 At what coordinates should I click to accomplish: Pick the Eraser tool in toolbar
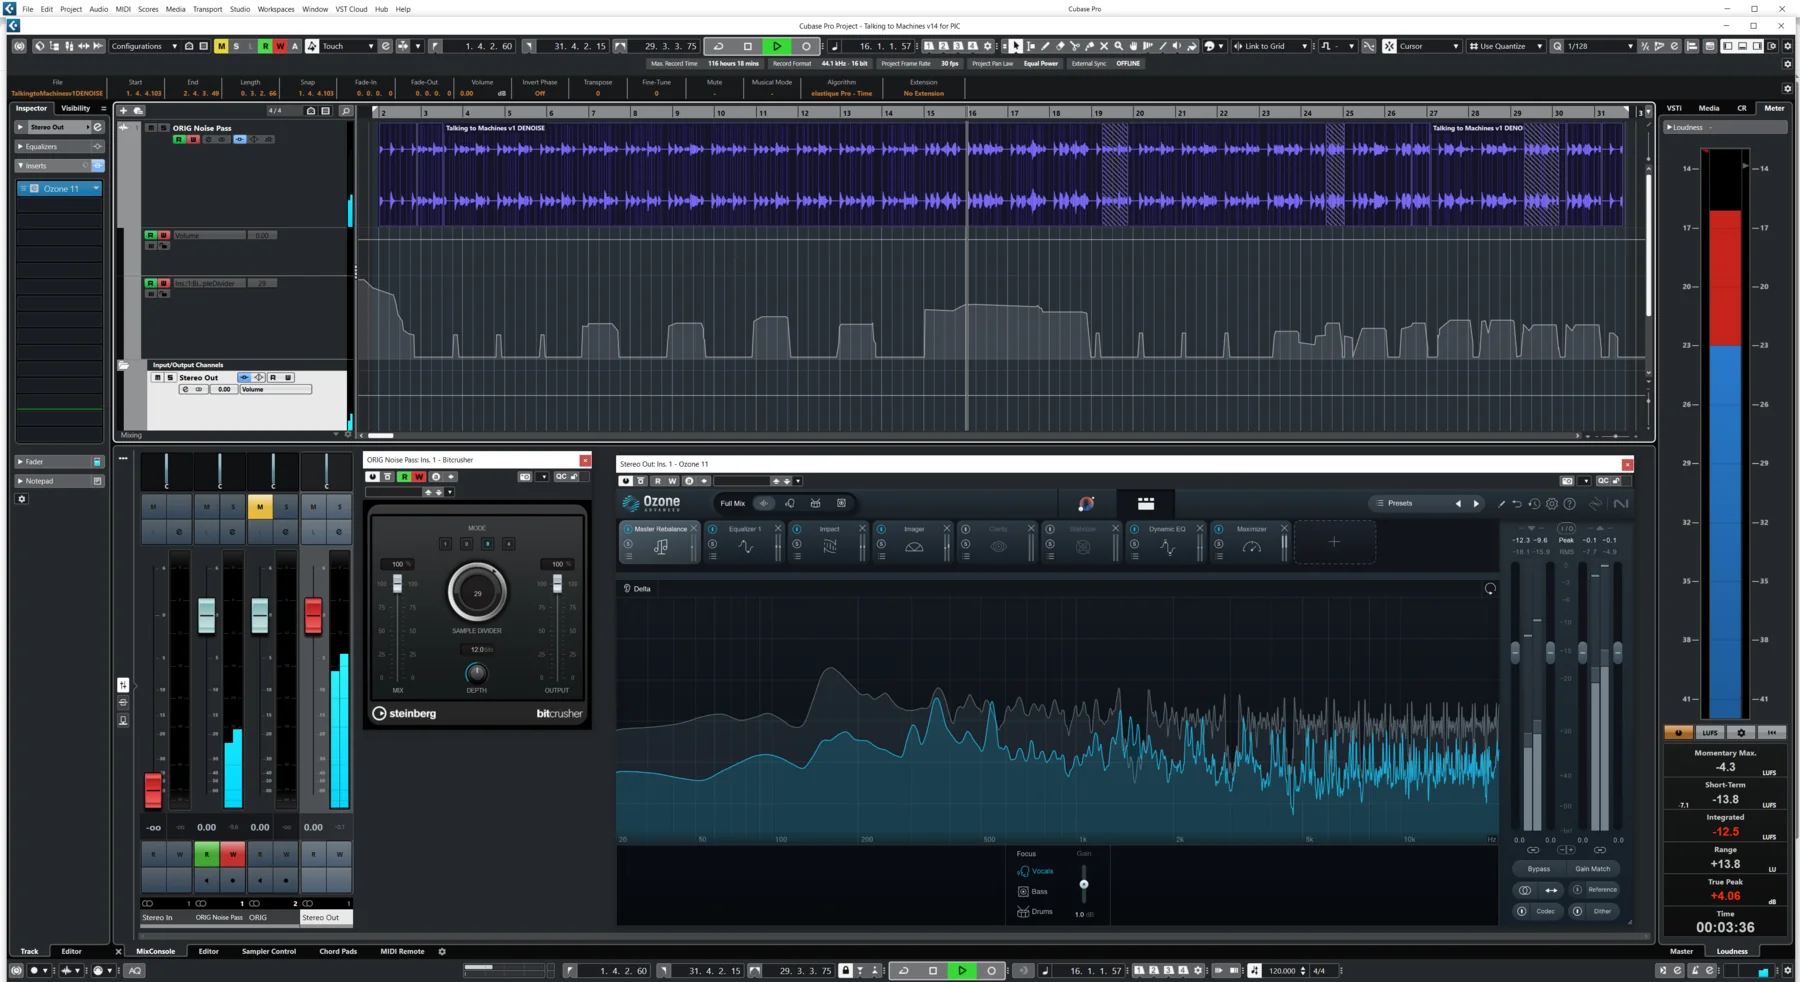(1060, 46)
